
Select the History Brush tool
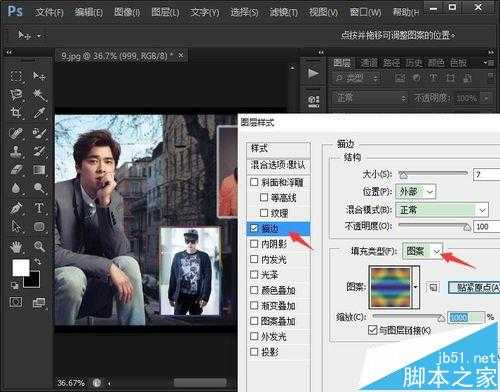(39, 151)
